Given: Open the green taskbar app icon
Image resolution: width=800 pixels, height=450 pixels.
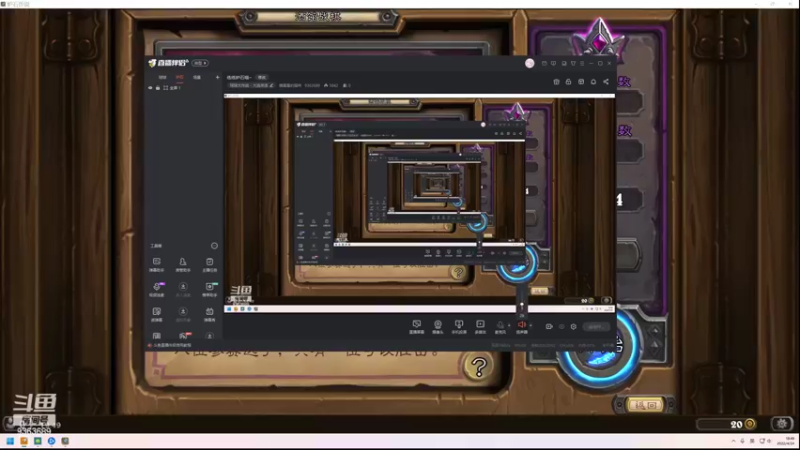Looking at the screenshot, I should click(x=38, y=441).
